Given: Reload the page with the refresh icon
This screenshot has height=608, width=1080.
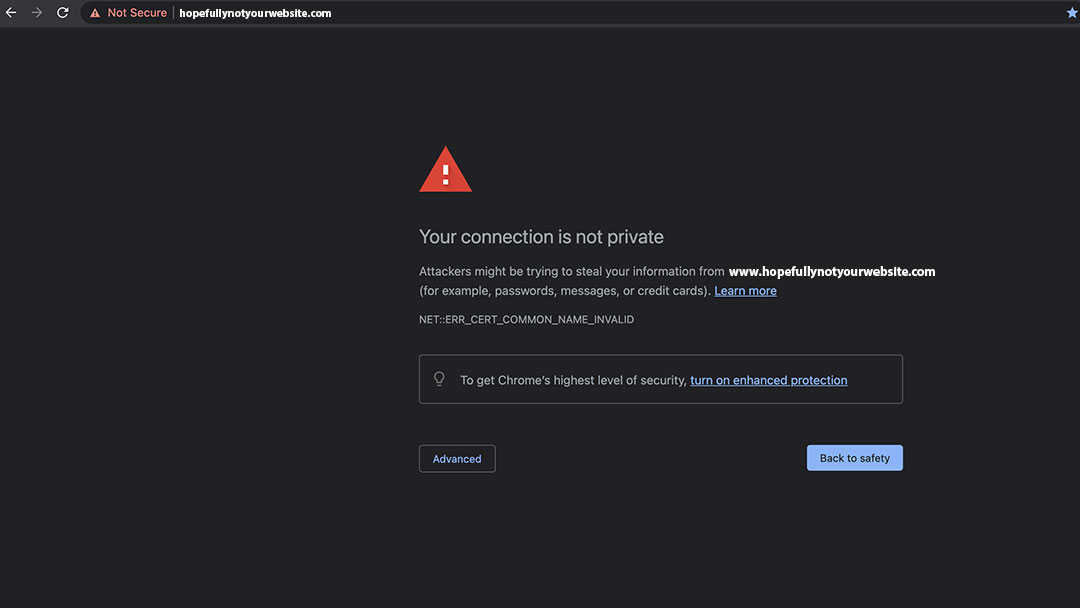Looking at the screenshot, I should coord(63,13).
